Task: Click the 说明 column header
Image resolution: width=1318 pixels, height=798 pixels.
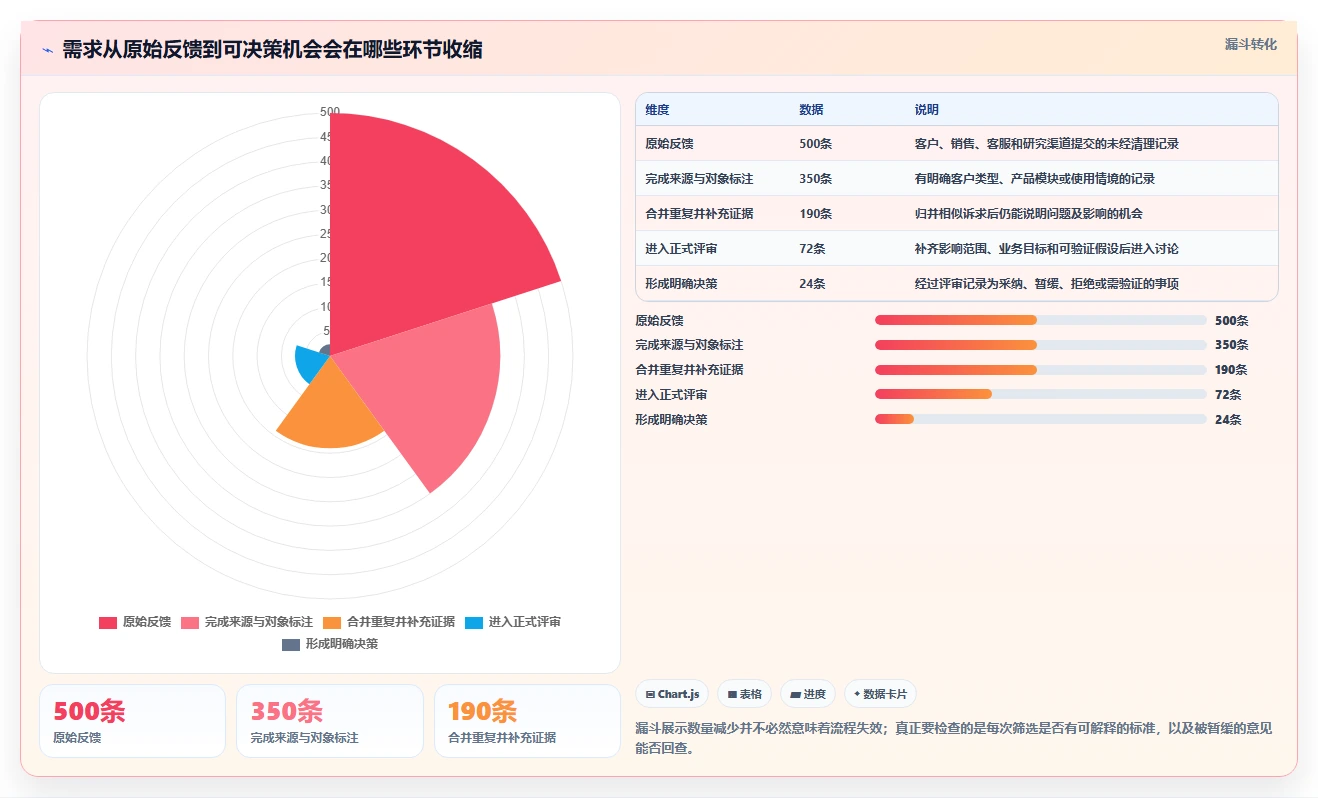Action: pyautogui.click(x=926, y=110)
